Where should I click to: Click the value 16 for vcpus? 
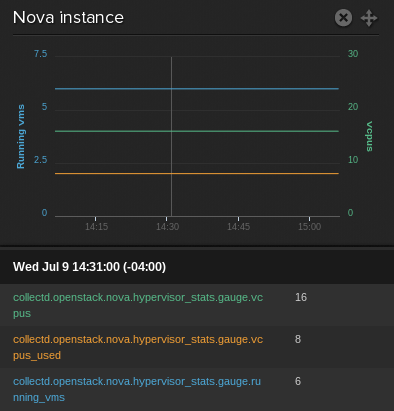(301, 297)
